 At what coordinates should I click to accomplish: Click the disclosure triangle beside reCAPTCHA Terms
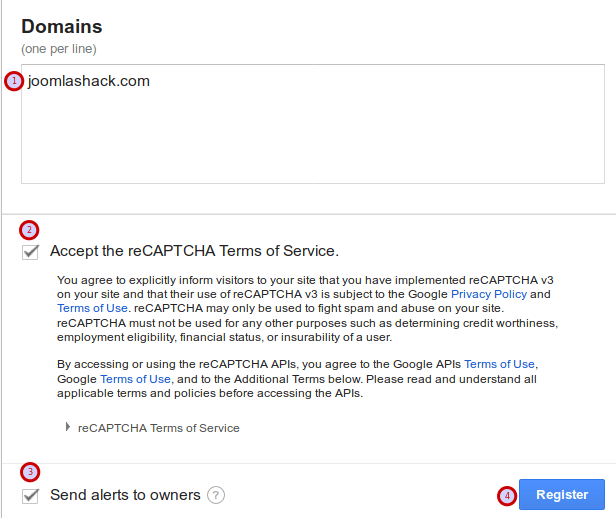tap(68, 427)
